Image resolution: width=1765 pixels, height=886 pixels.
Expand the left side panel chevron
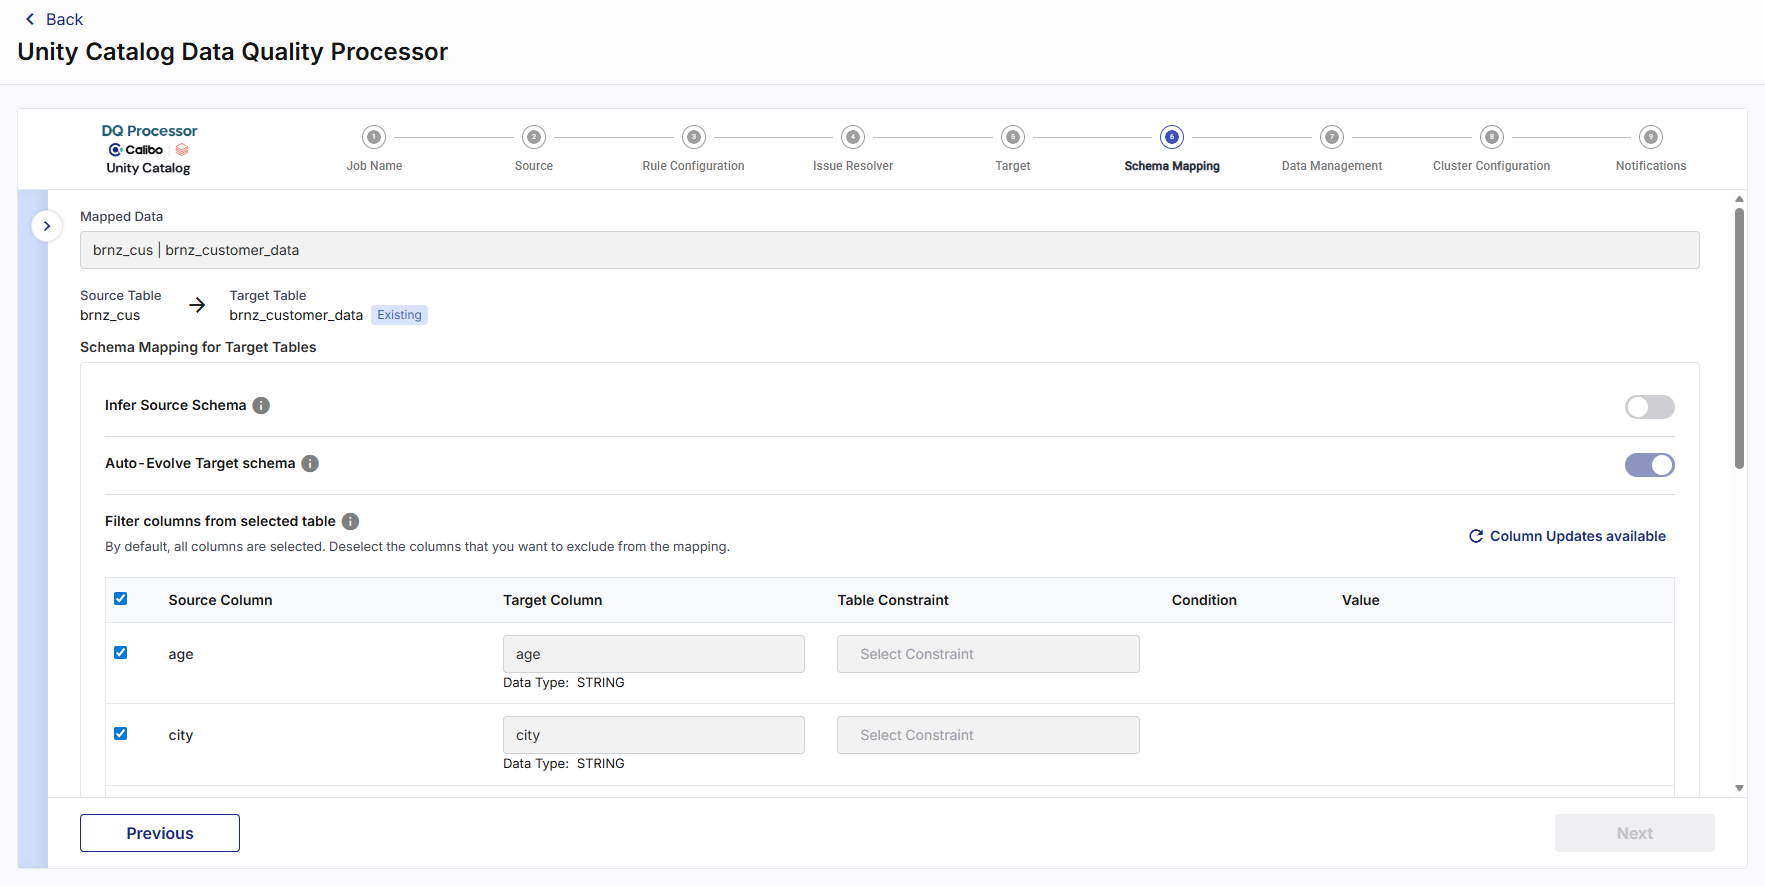47,226
